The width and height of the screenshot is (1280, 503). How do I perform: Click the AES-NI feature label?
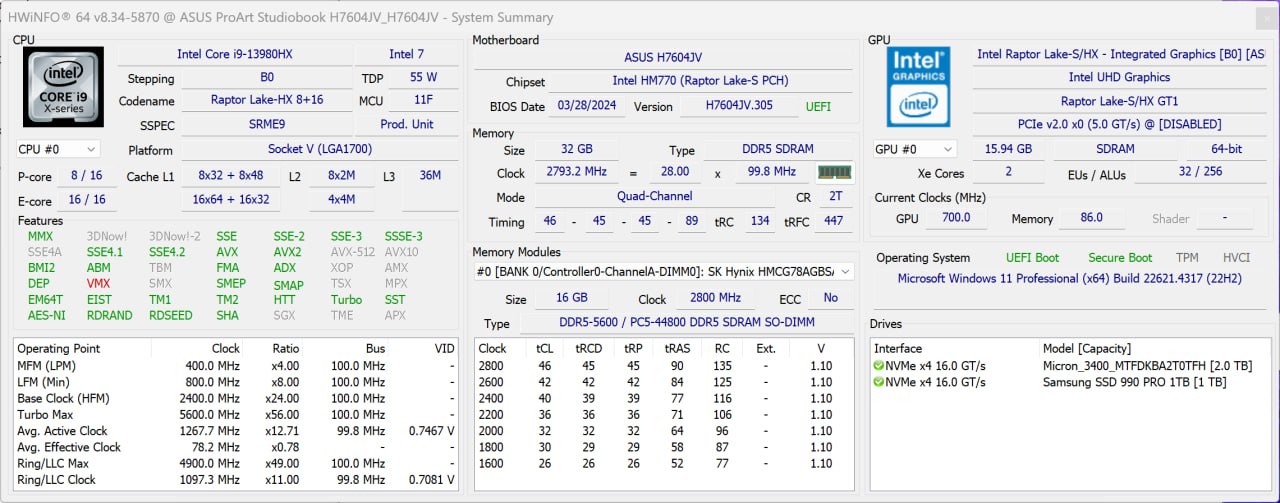[x=46, y=315]
